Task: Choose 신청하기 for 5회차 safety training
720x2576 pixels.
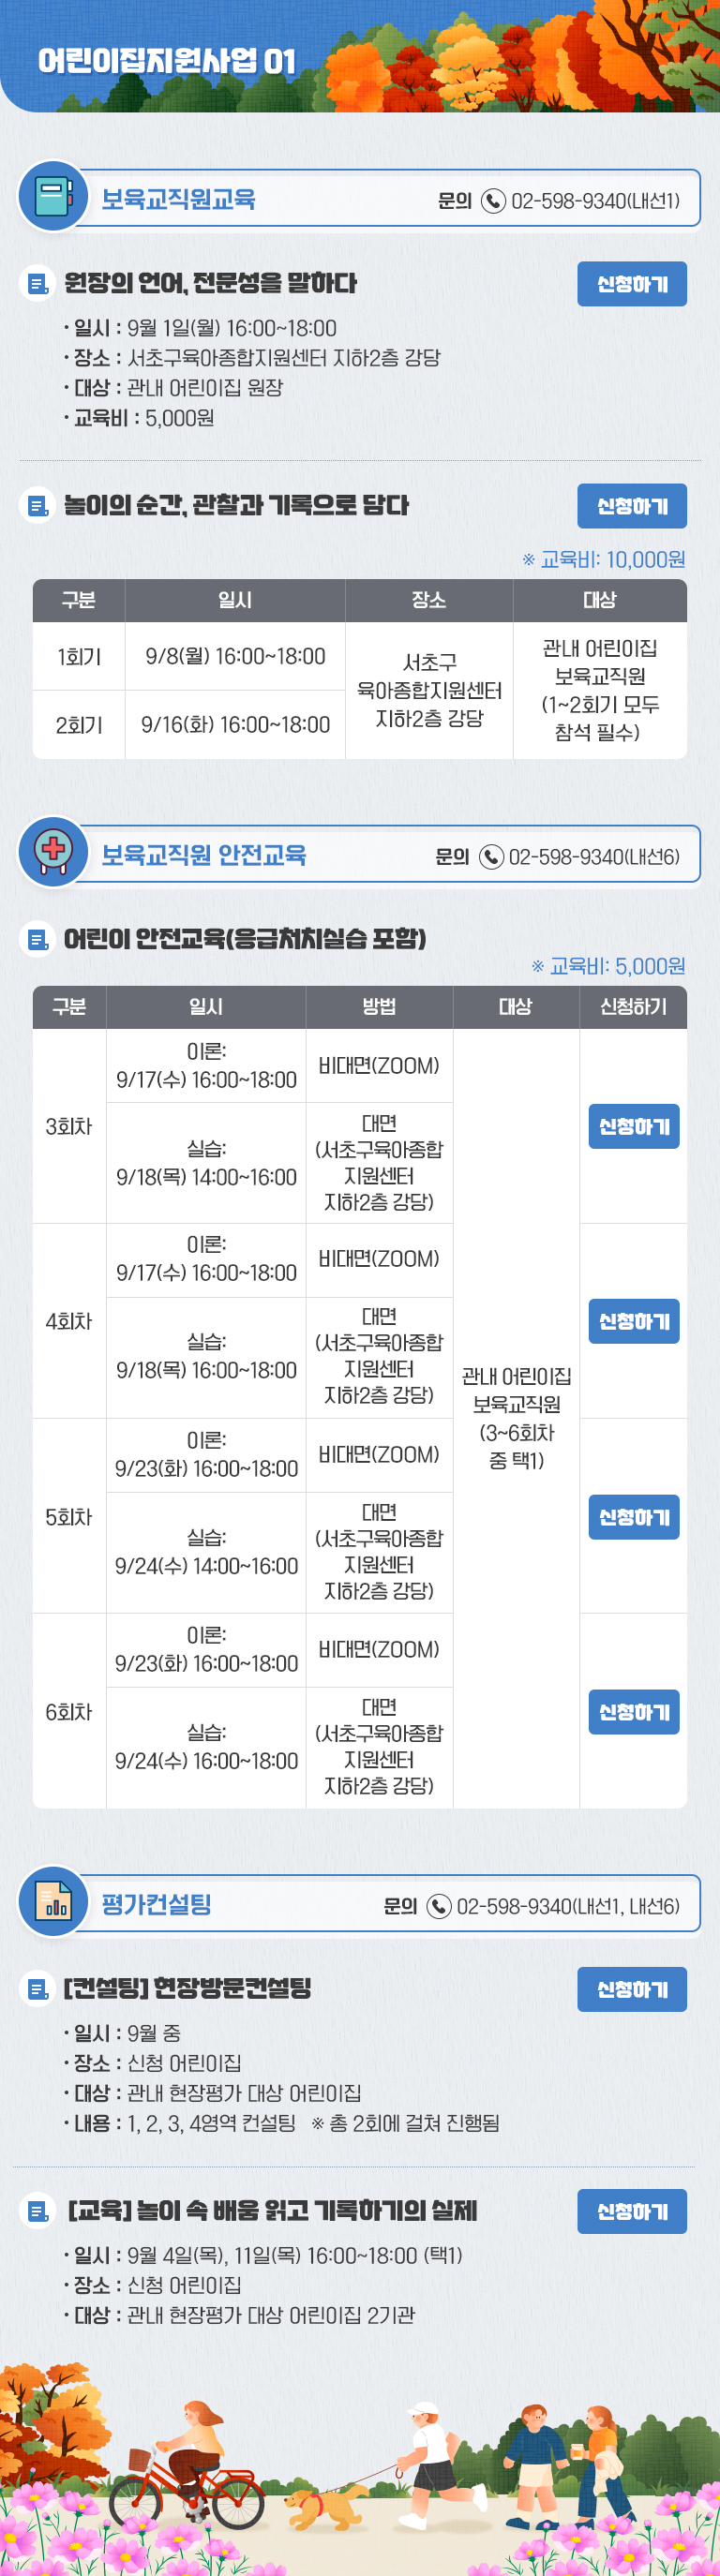Action: [x=634, y=1517]
